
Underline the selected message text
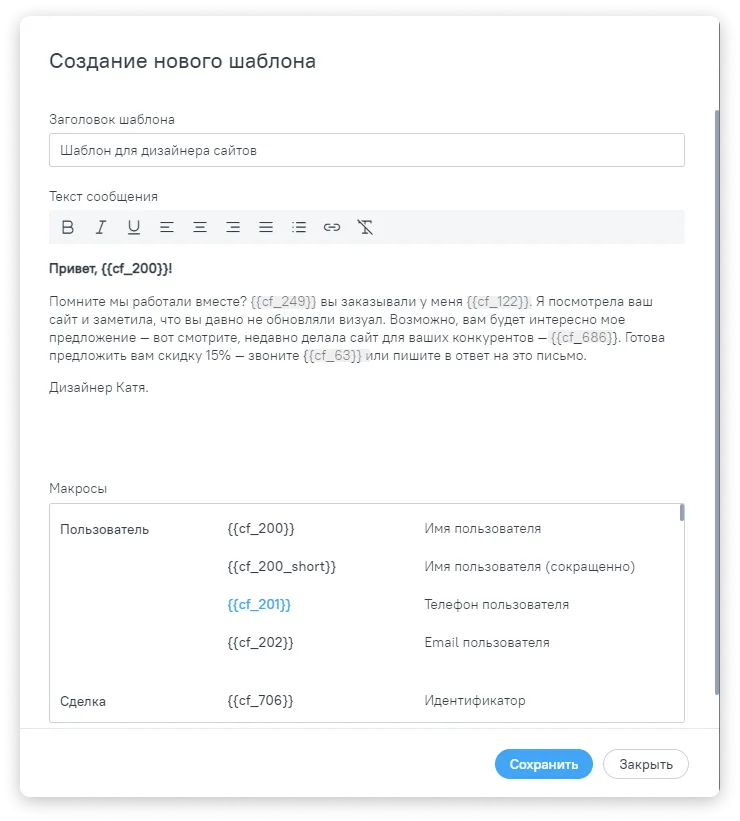point(134,227)
